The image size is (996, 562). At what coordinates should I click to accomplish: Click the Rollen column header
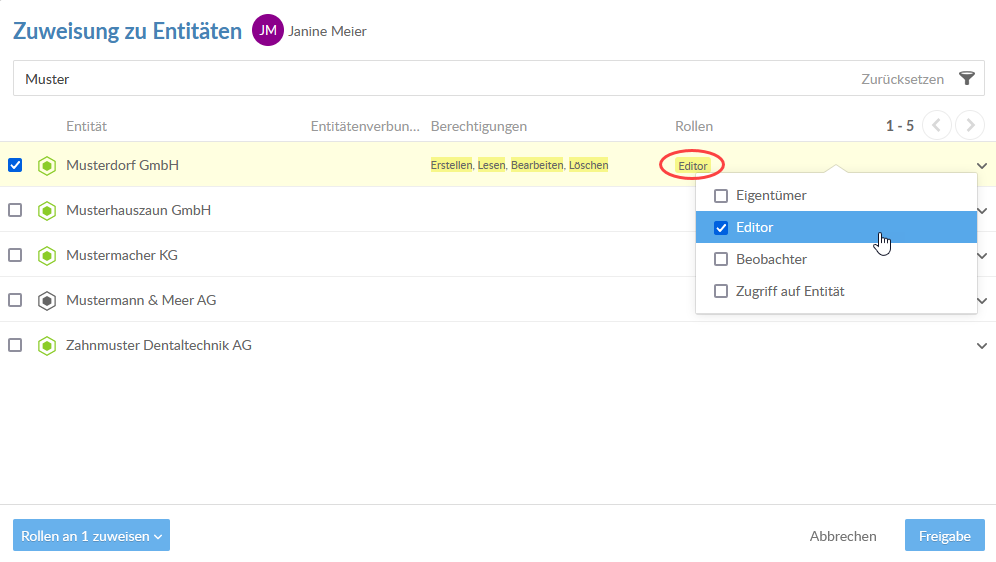[694, 126]
